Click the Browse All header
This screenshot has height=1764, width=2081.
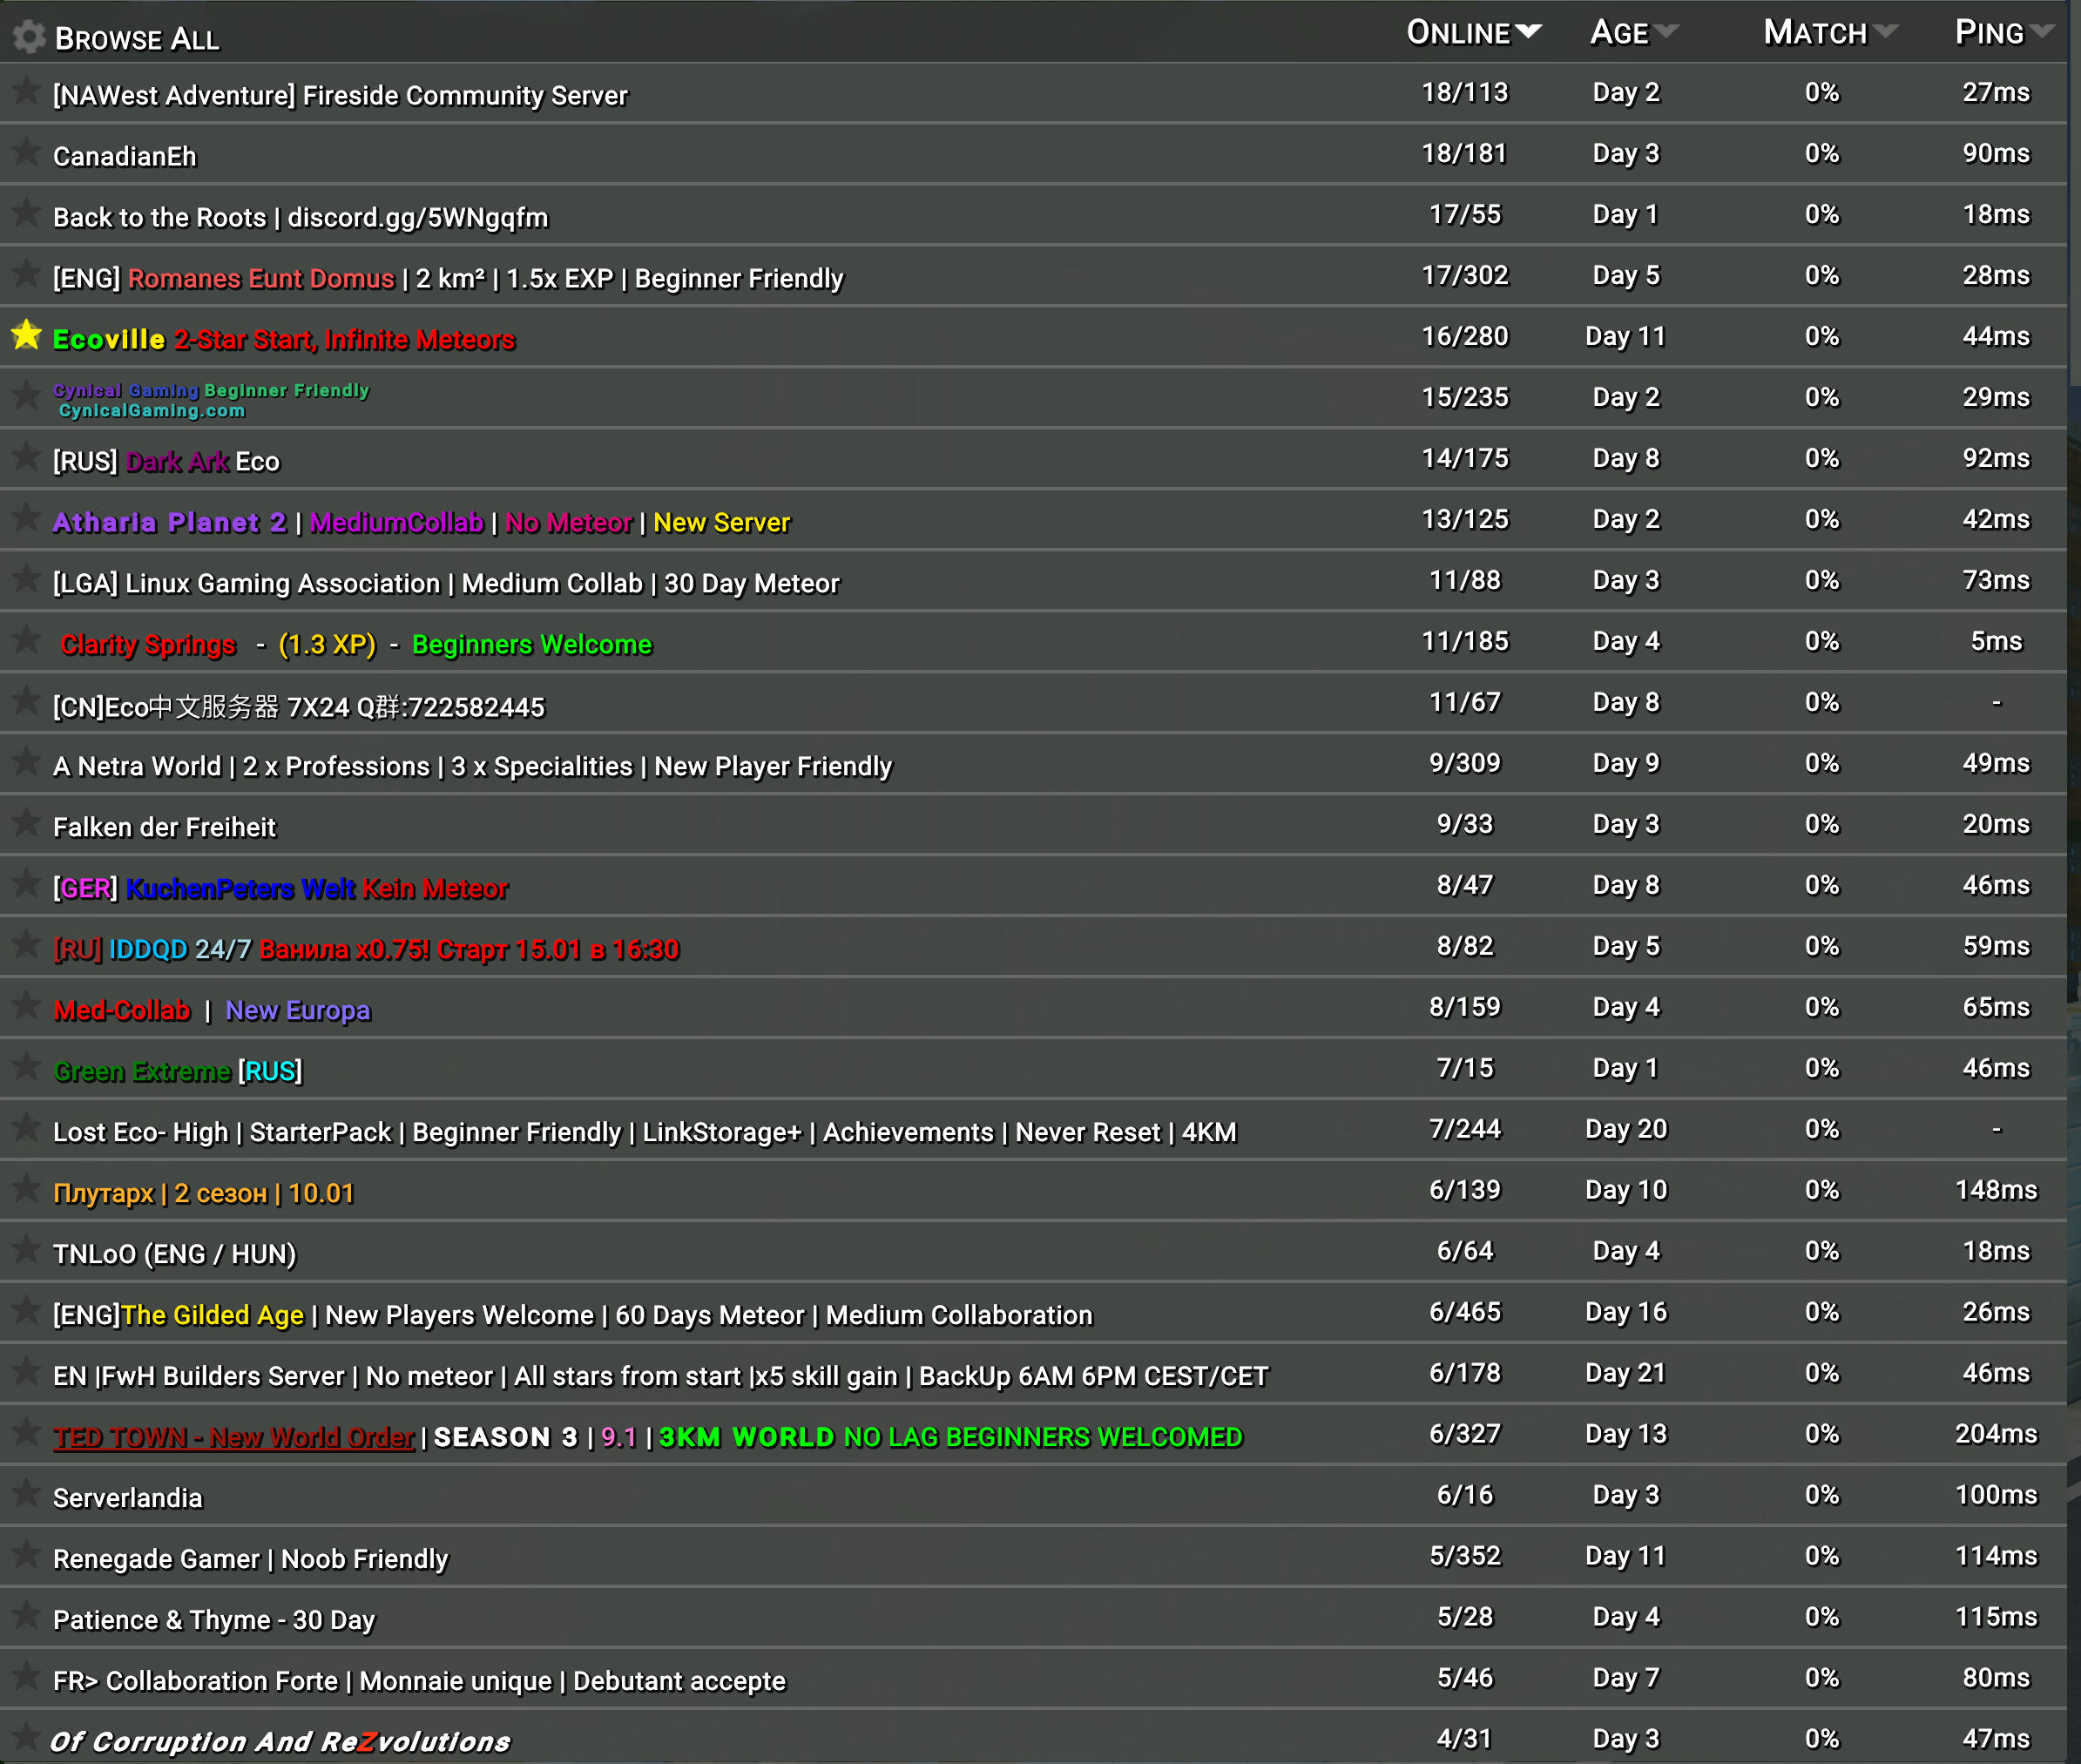coord(139,38)
